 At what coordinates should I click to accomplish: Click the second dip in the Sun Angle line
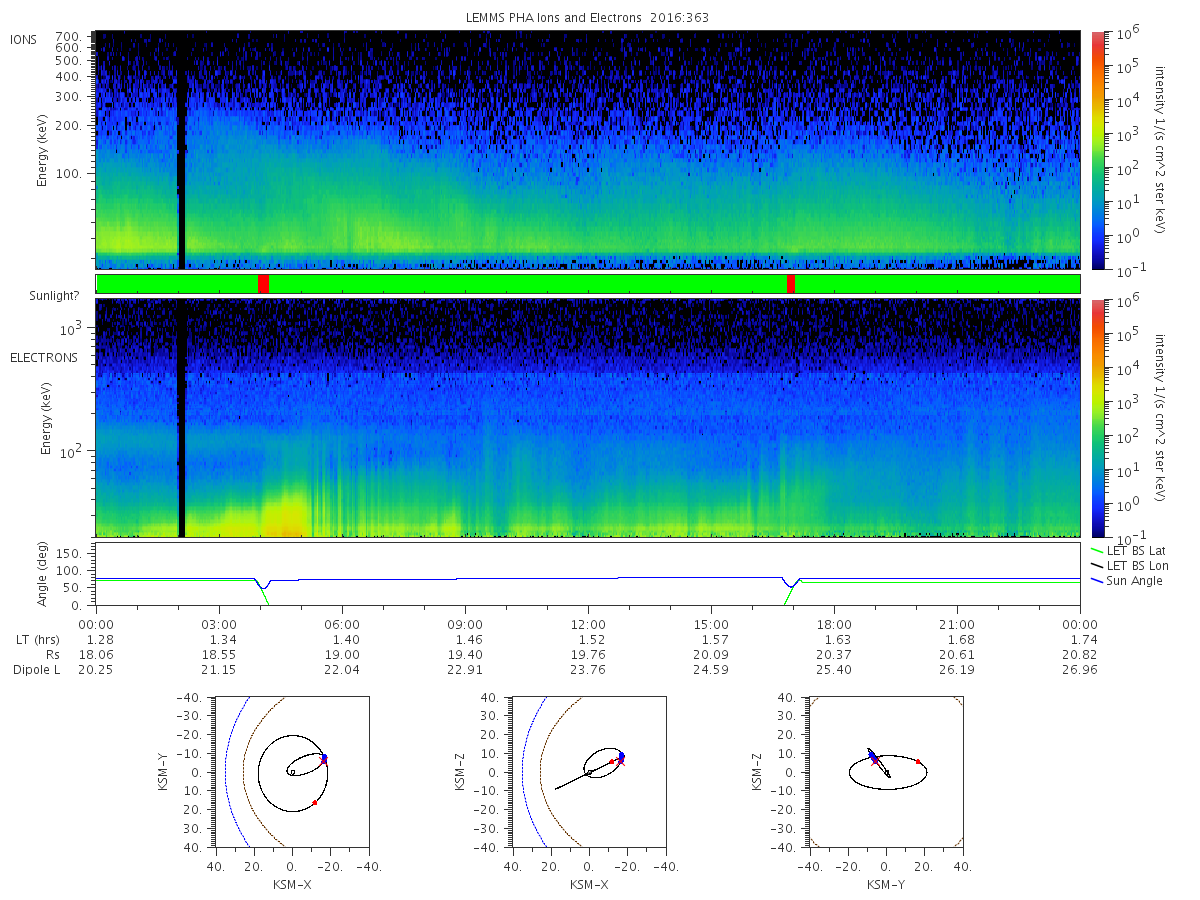click(791, 584)
